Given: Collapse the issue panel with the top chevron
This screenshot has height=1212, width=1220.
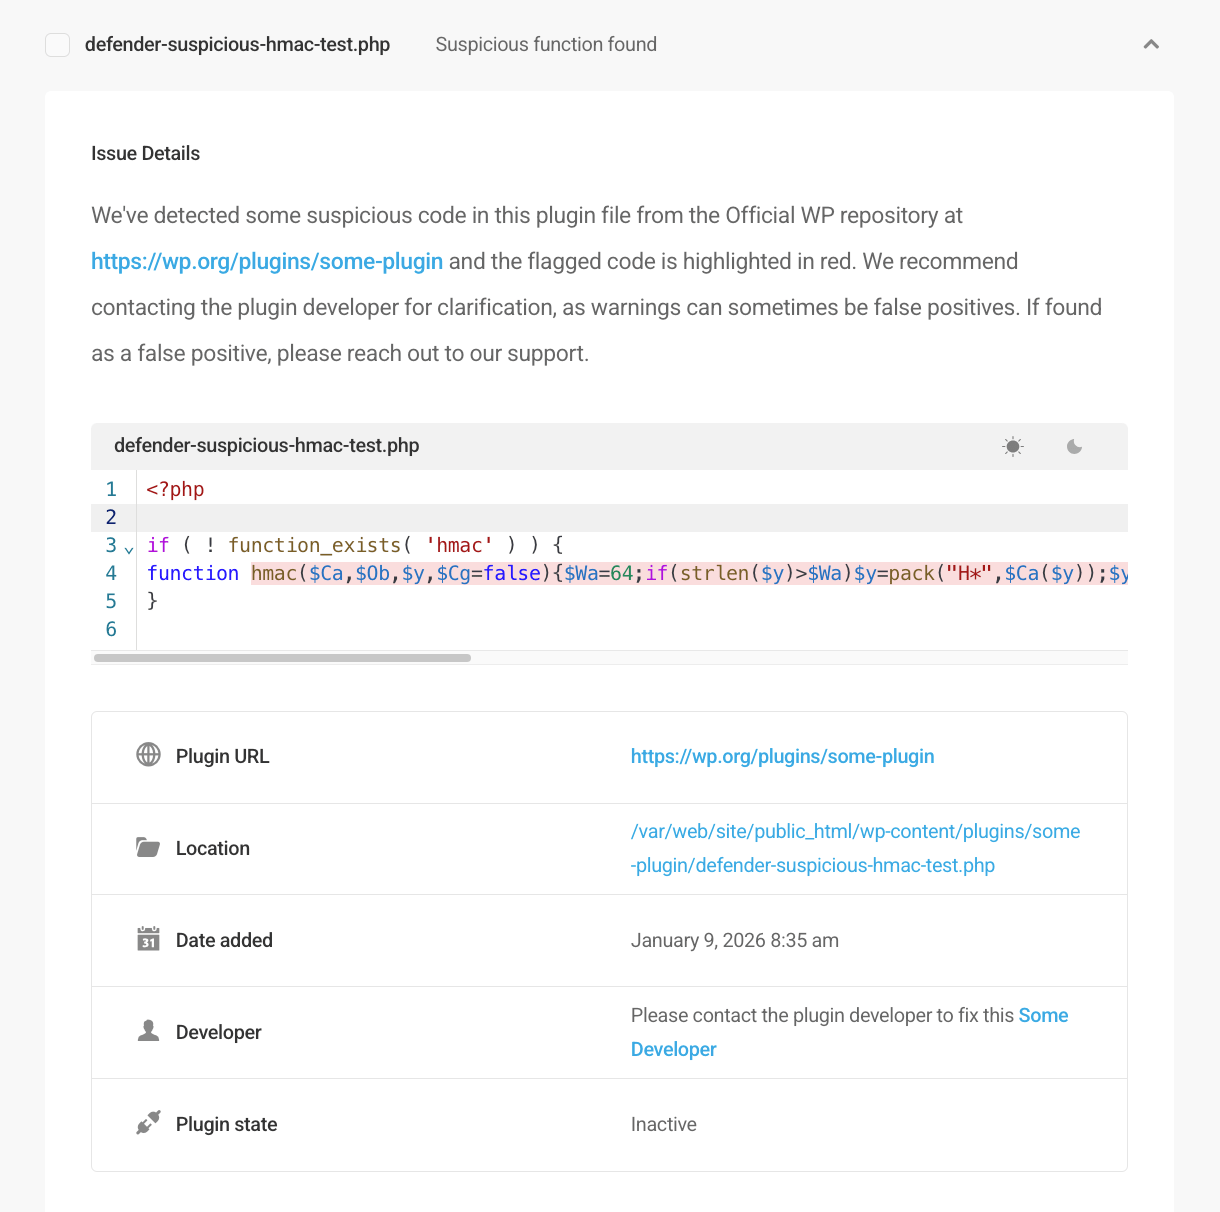Looking at the screenshot, I should tap(1151, 44).
